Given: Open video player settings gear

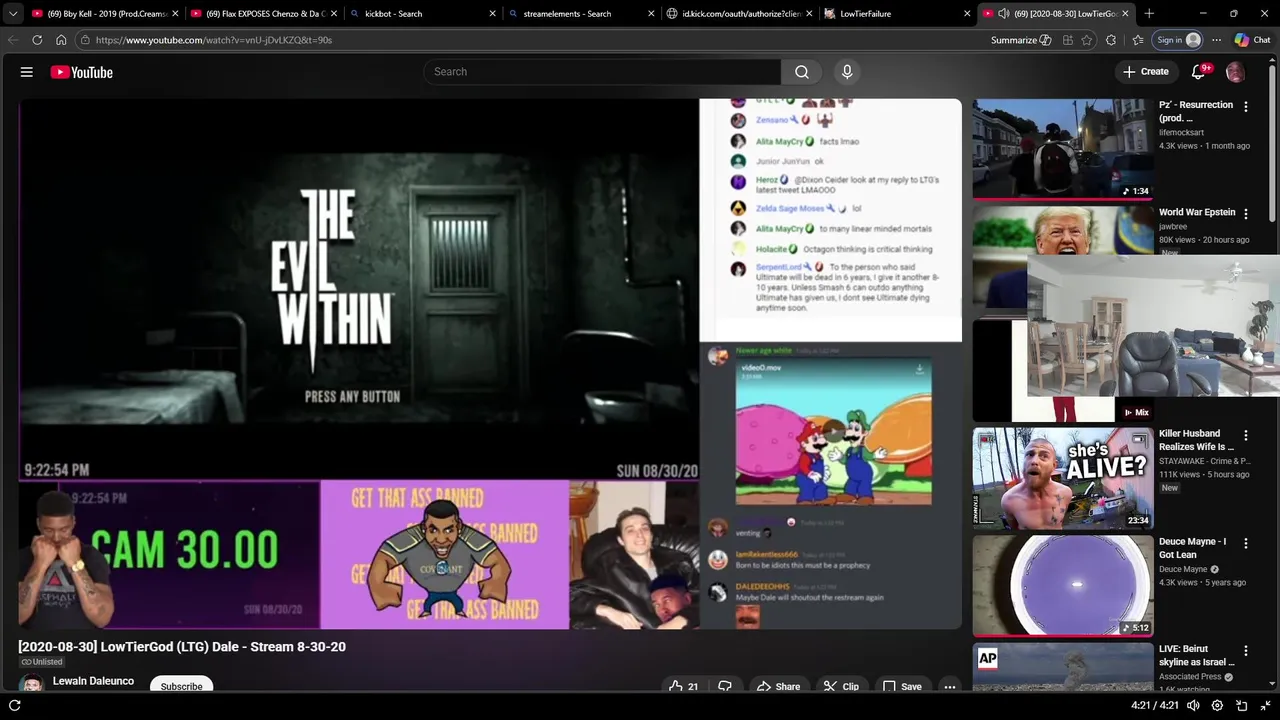Looking at the screenshot, I should coord(1217,705).
